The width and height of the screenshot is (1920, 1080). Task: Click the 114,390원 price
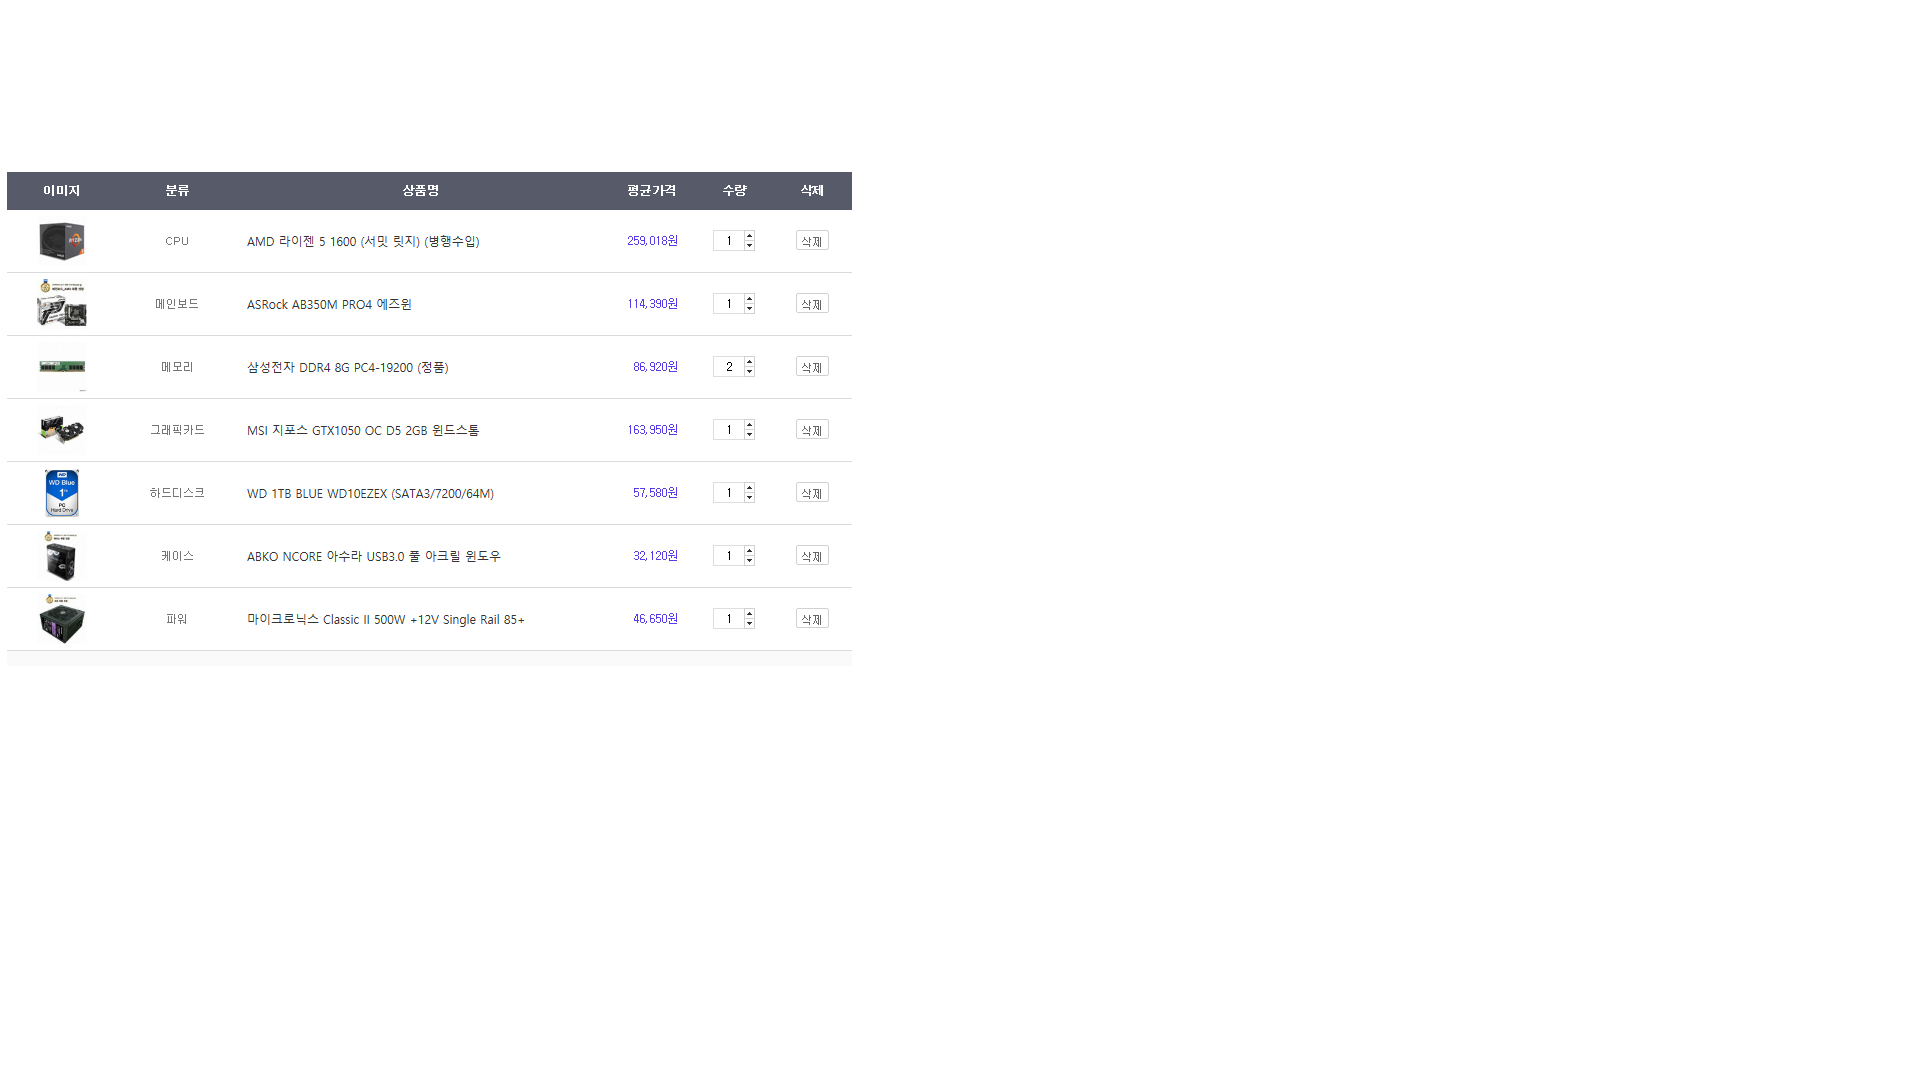pyautogui.click(x=652, y=304)
